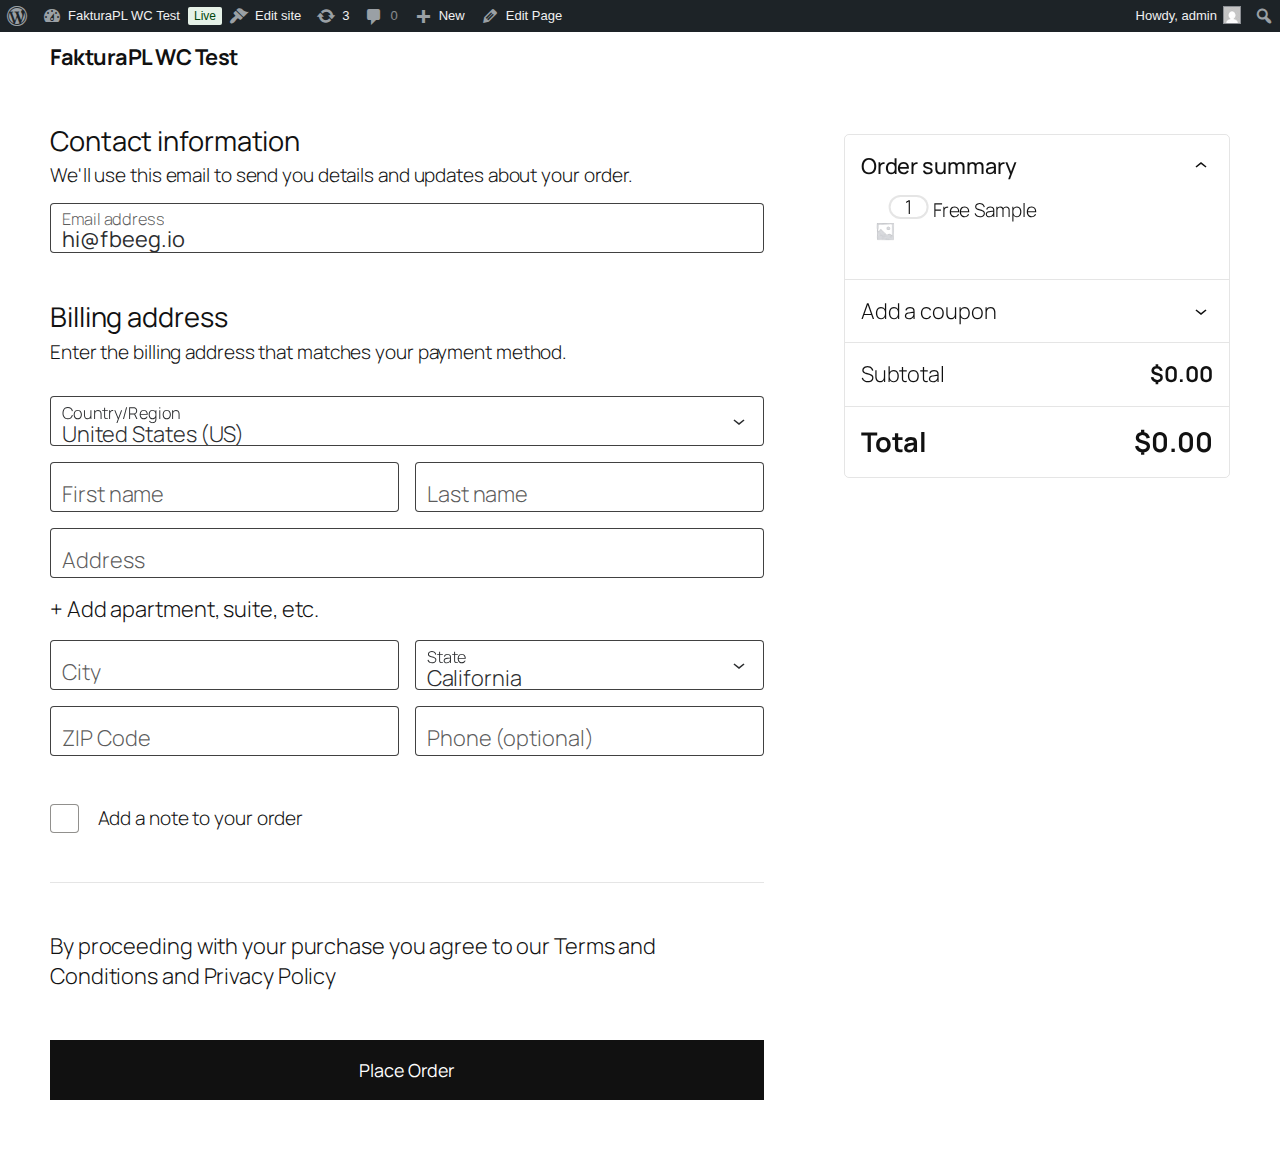The height and width of the screenshot is (1164, 1280).
Task: Check the Add a note to your order box
Action: coord(65,819)
